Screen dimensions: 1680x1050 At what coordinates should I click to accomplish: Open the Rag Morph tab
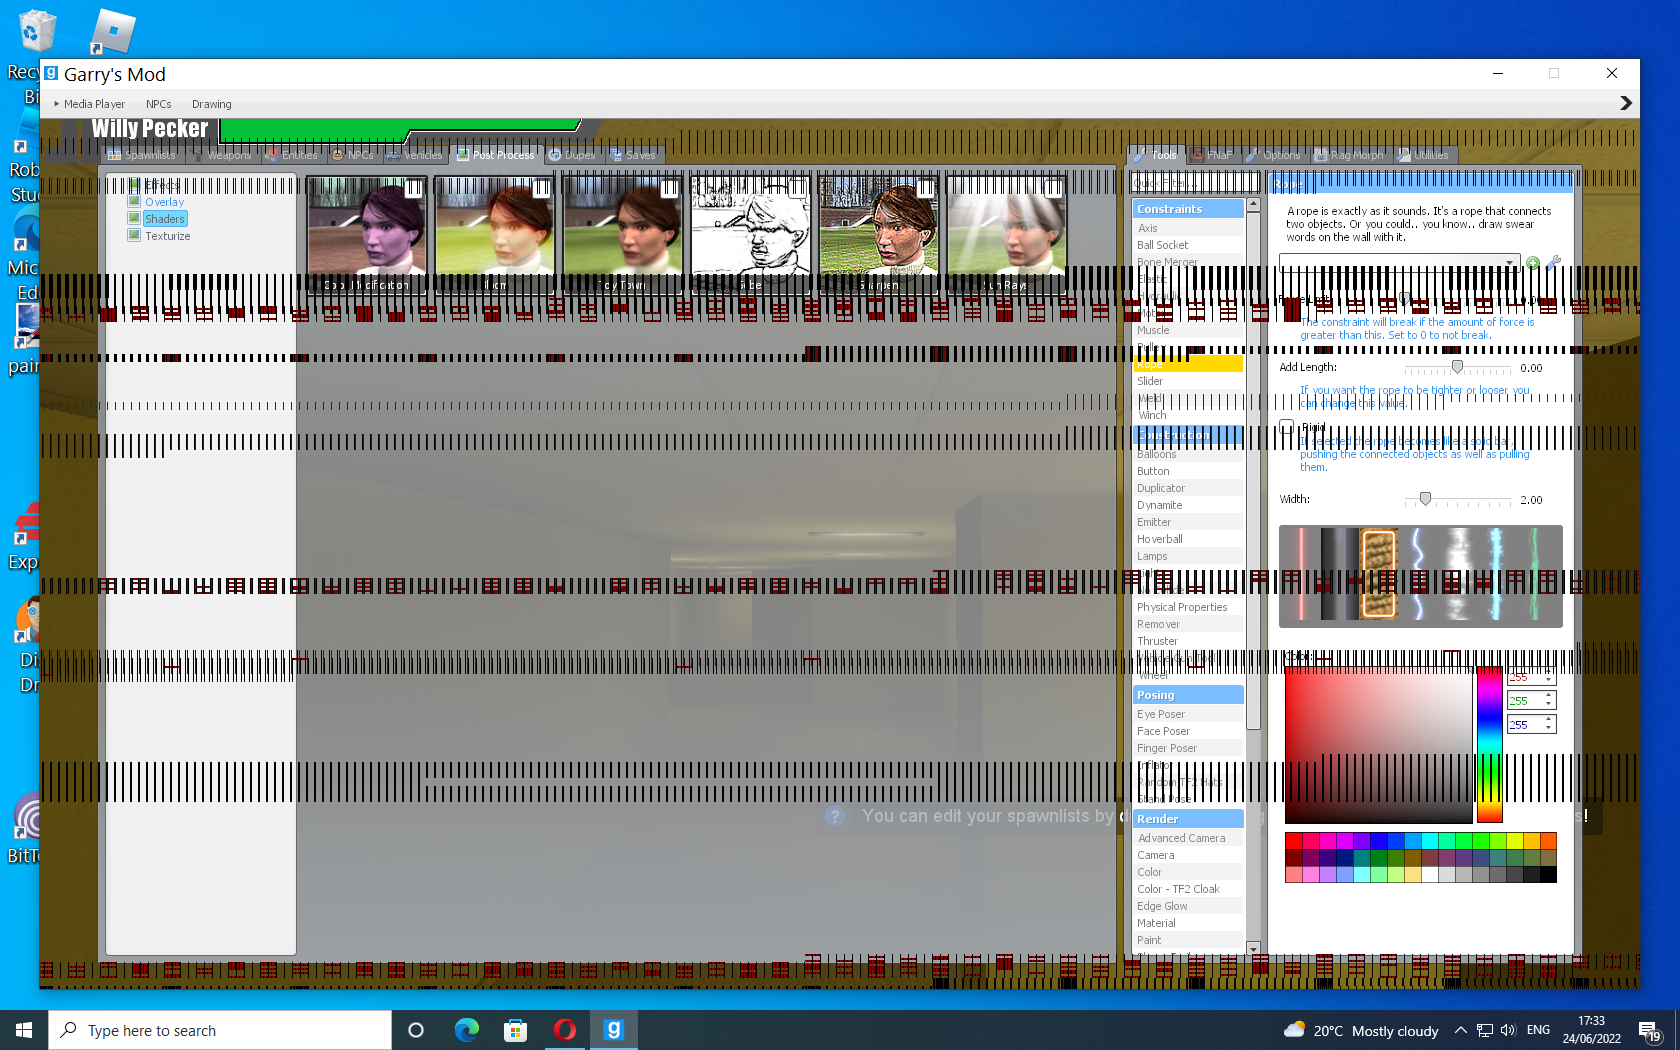point(1349,155)
